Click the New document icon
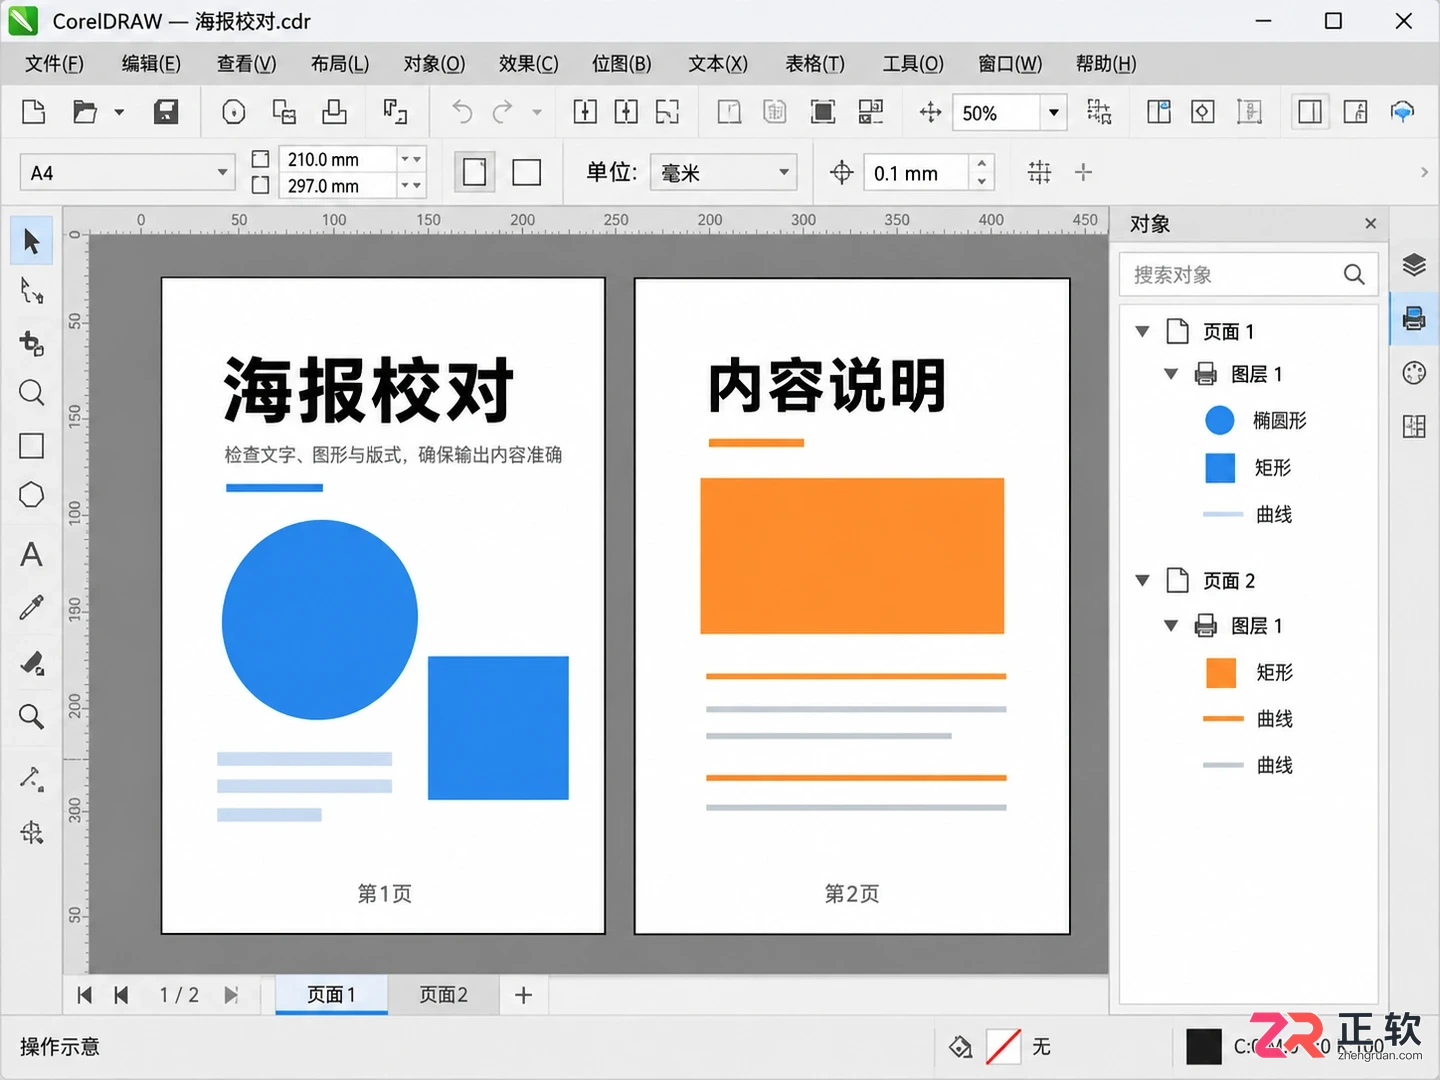 34,112
